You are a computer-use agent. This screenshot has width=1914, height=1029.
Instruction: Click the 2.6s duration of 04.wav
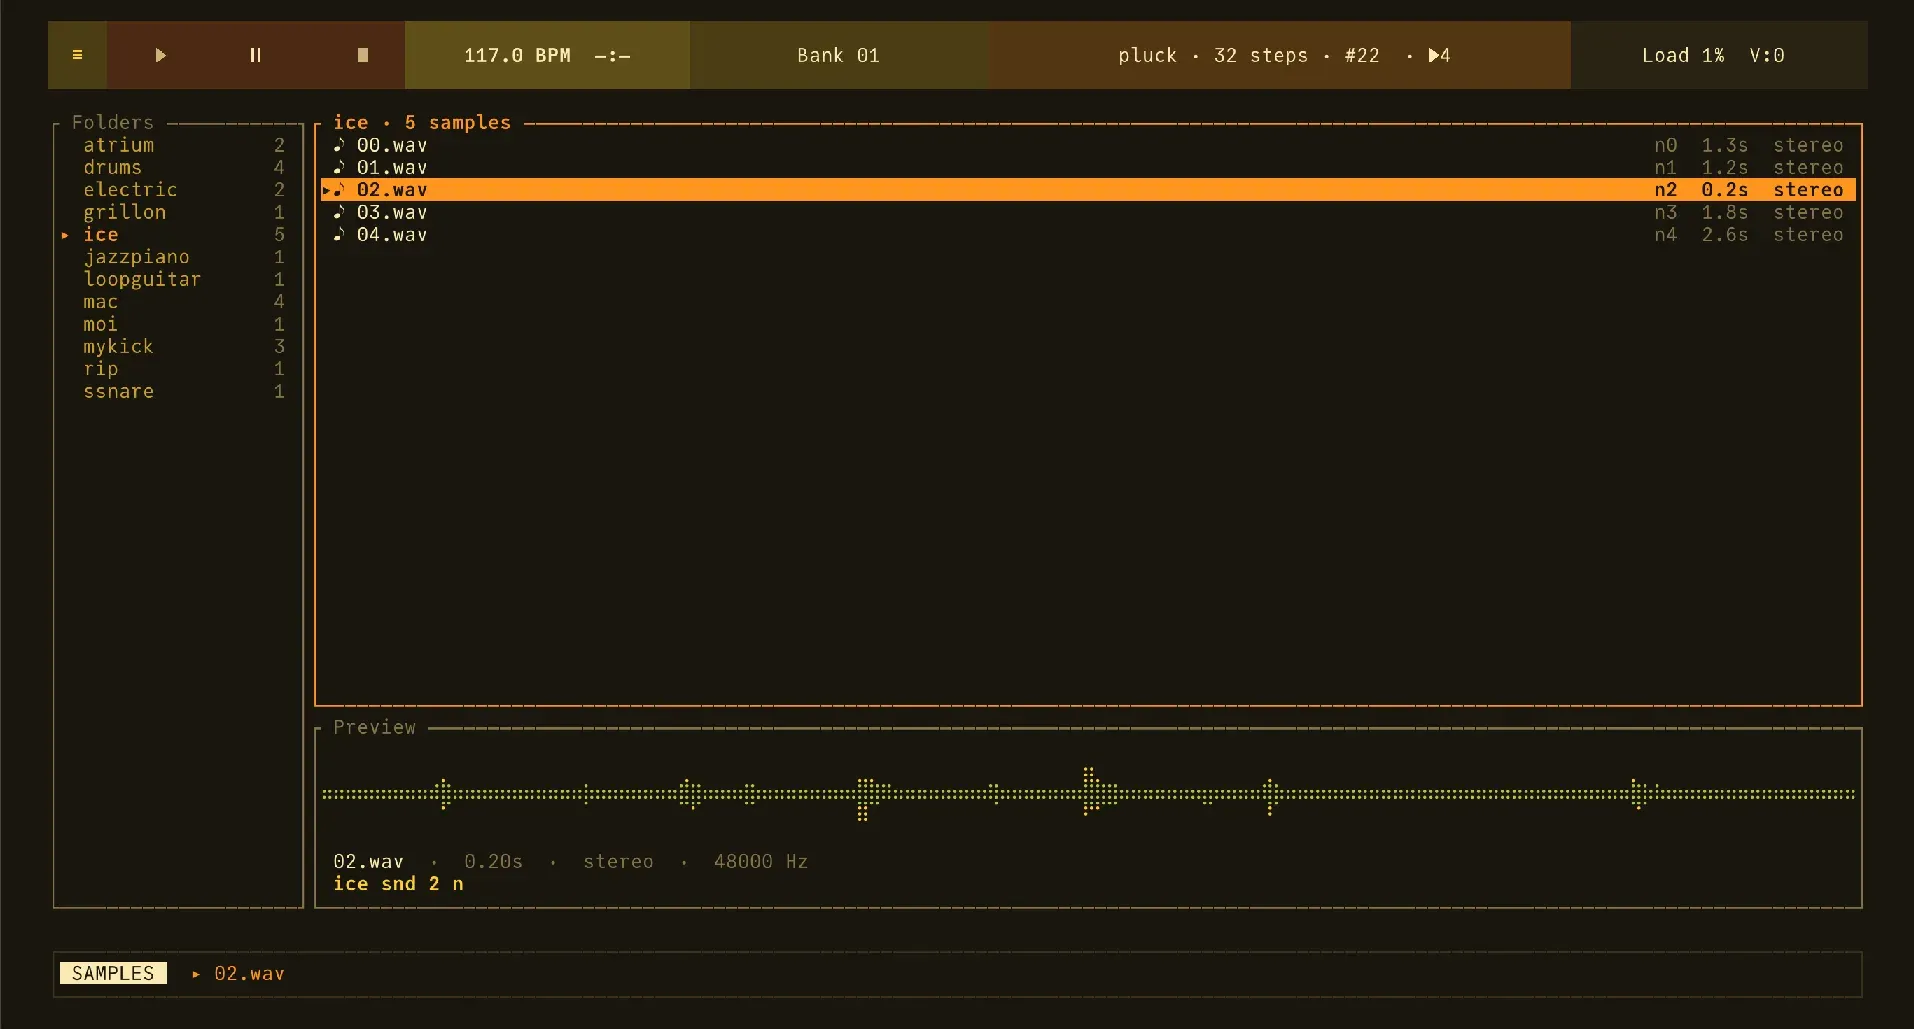(x=1725, y=234)
